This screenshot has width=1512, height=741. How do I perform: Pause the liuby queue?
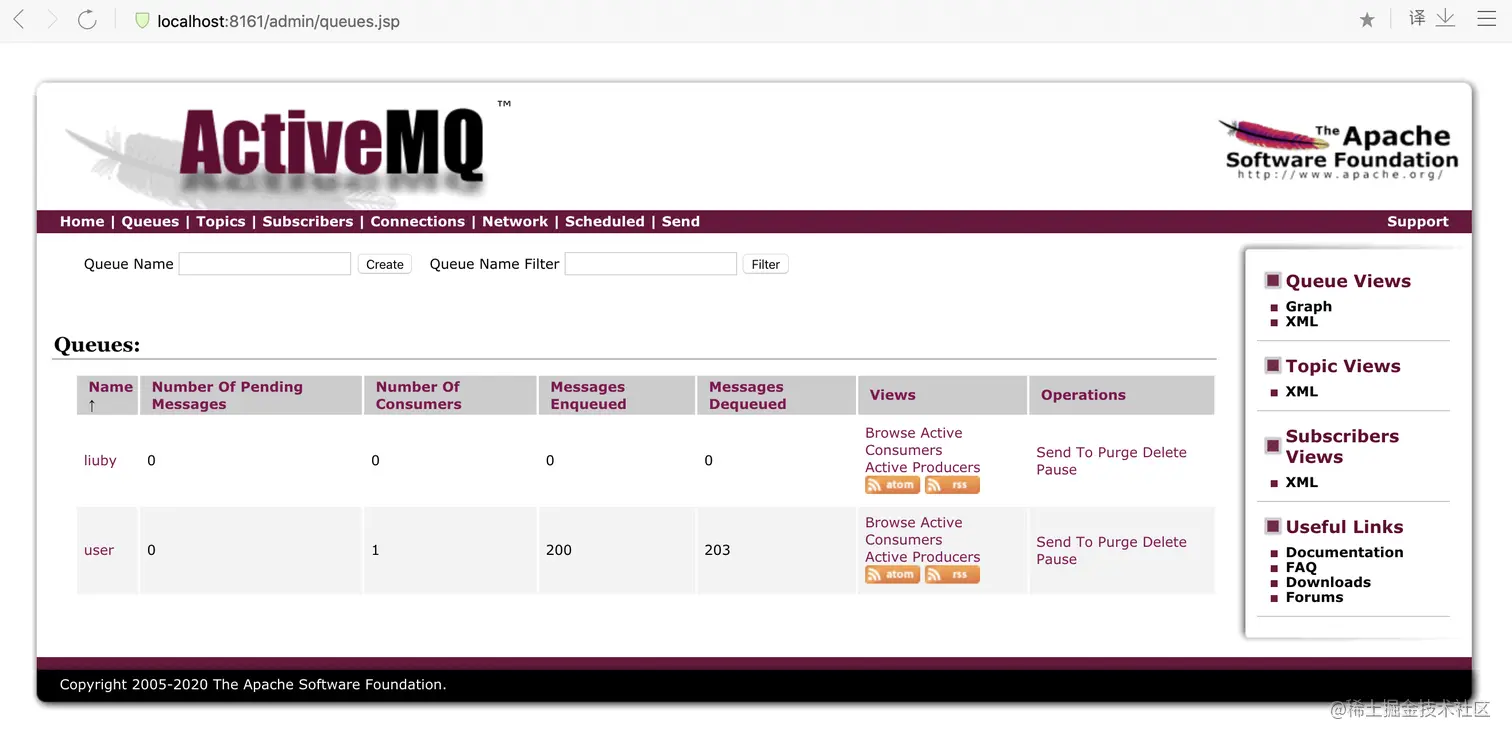click(x=1056, y=470)
